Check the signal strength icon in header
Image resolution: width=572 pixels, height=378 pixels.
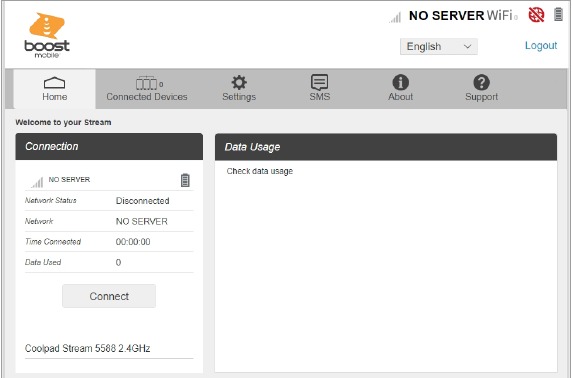pyautogui.click(x=395, y=17)
